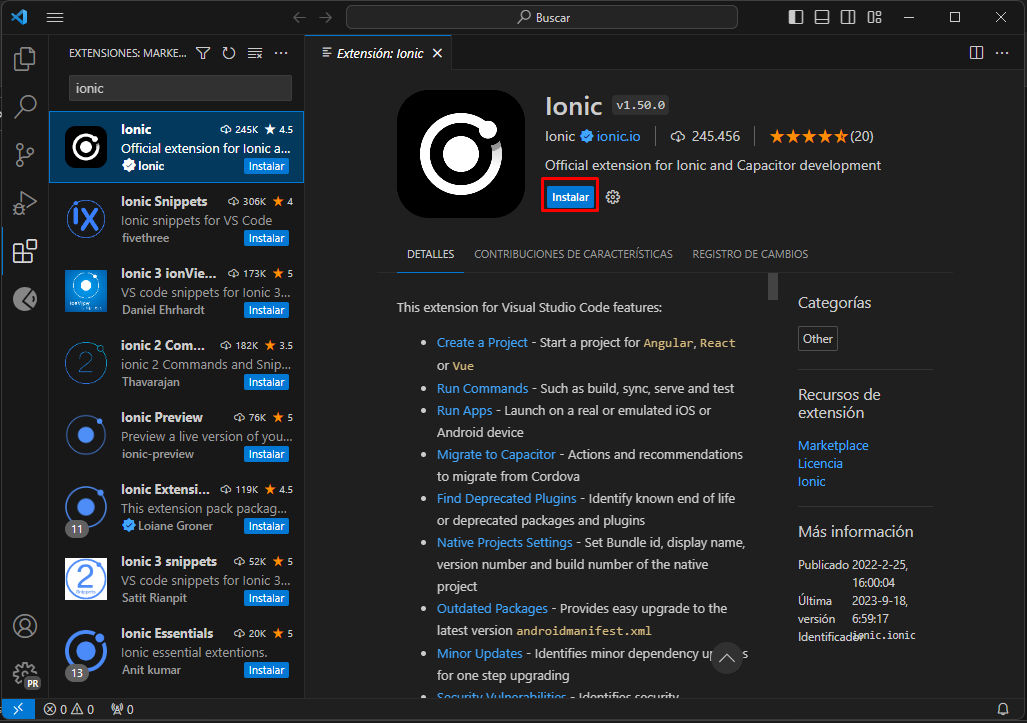1027x723 pixels.
Task: Open forwarded ports status bar item
Action: point(122,709)
